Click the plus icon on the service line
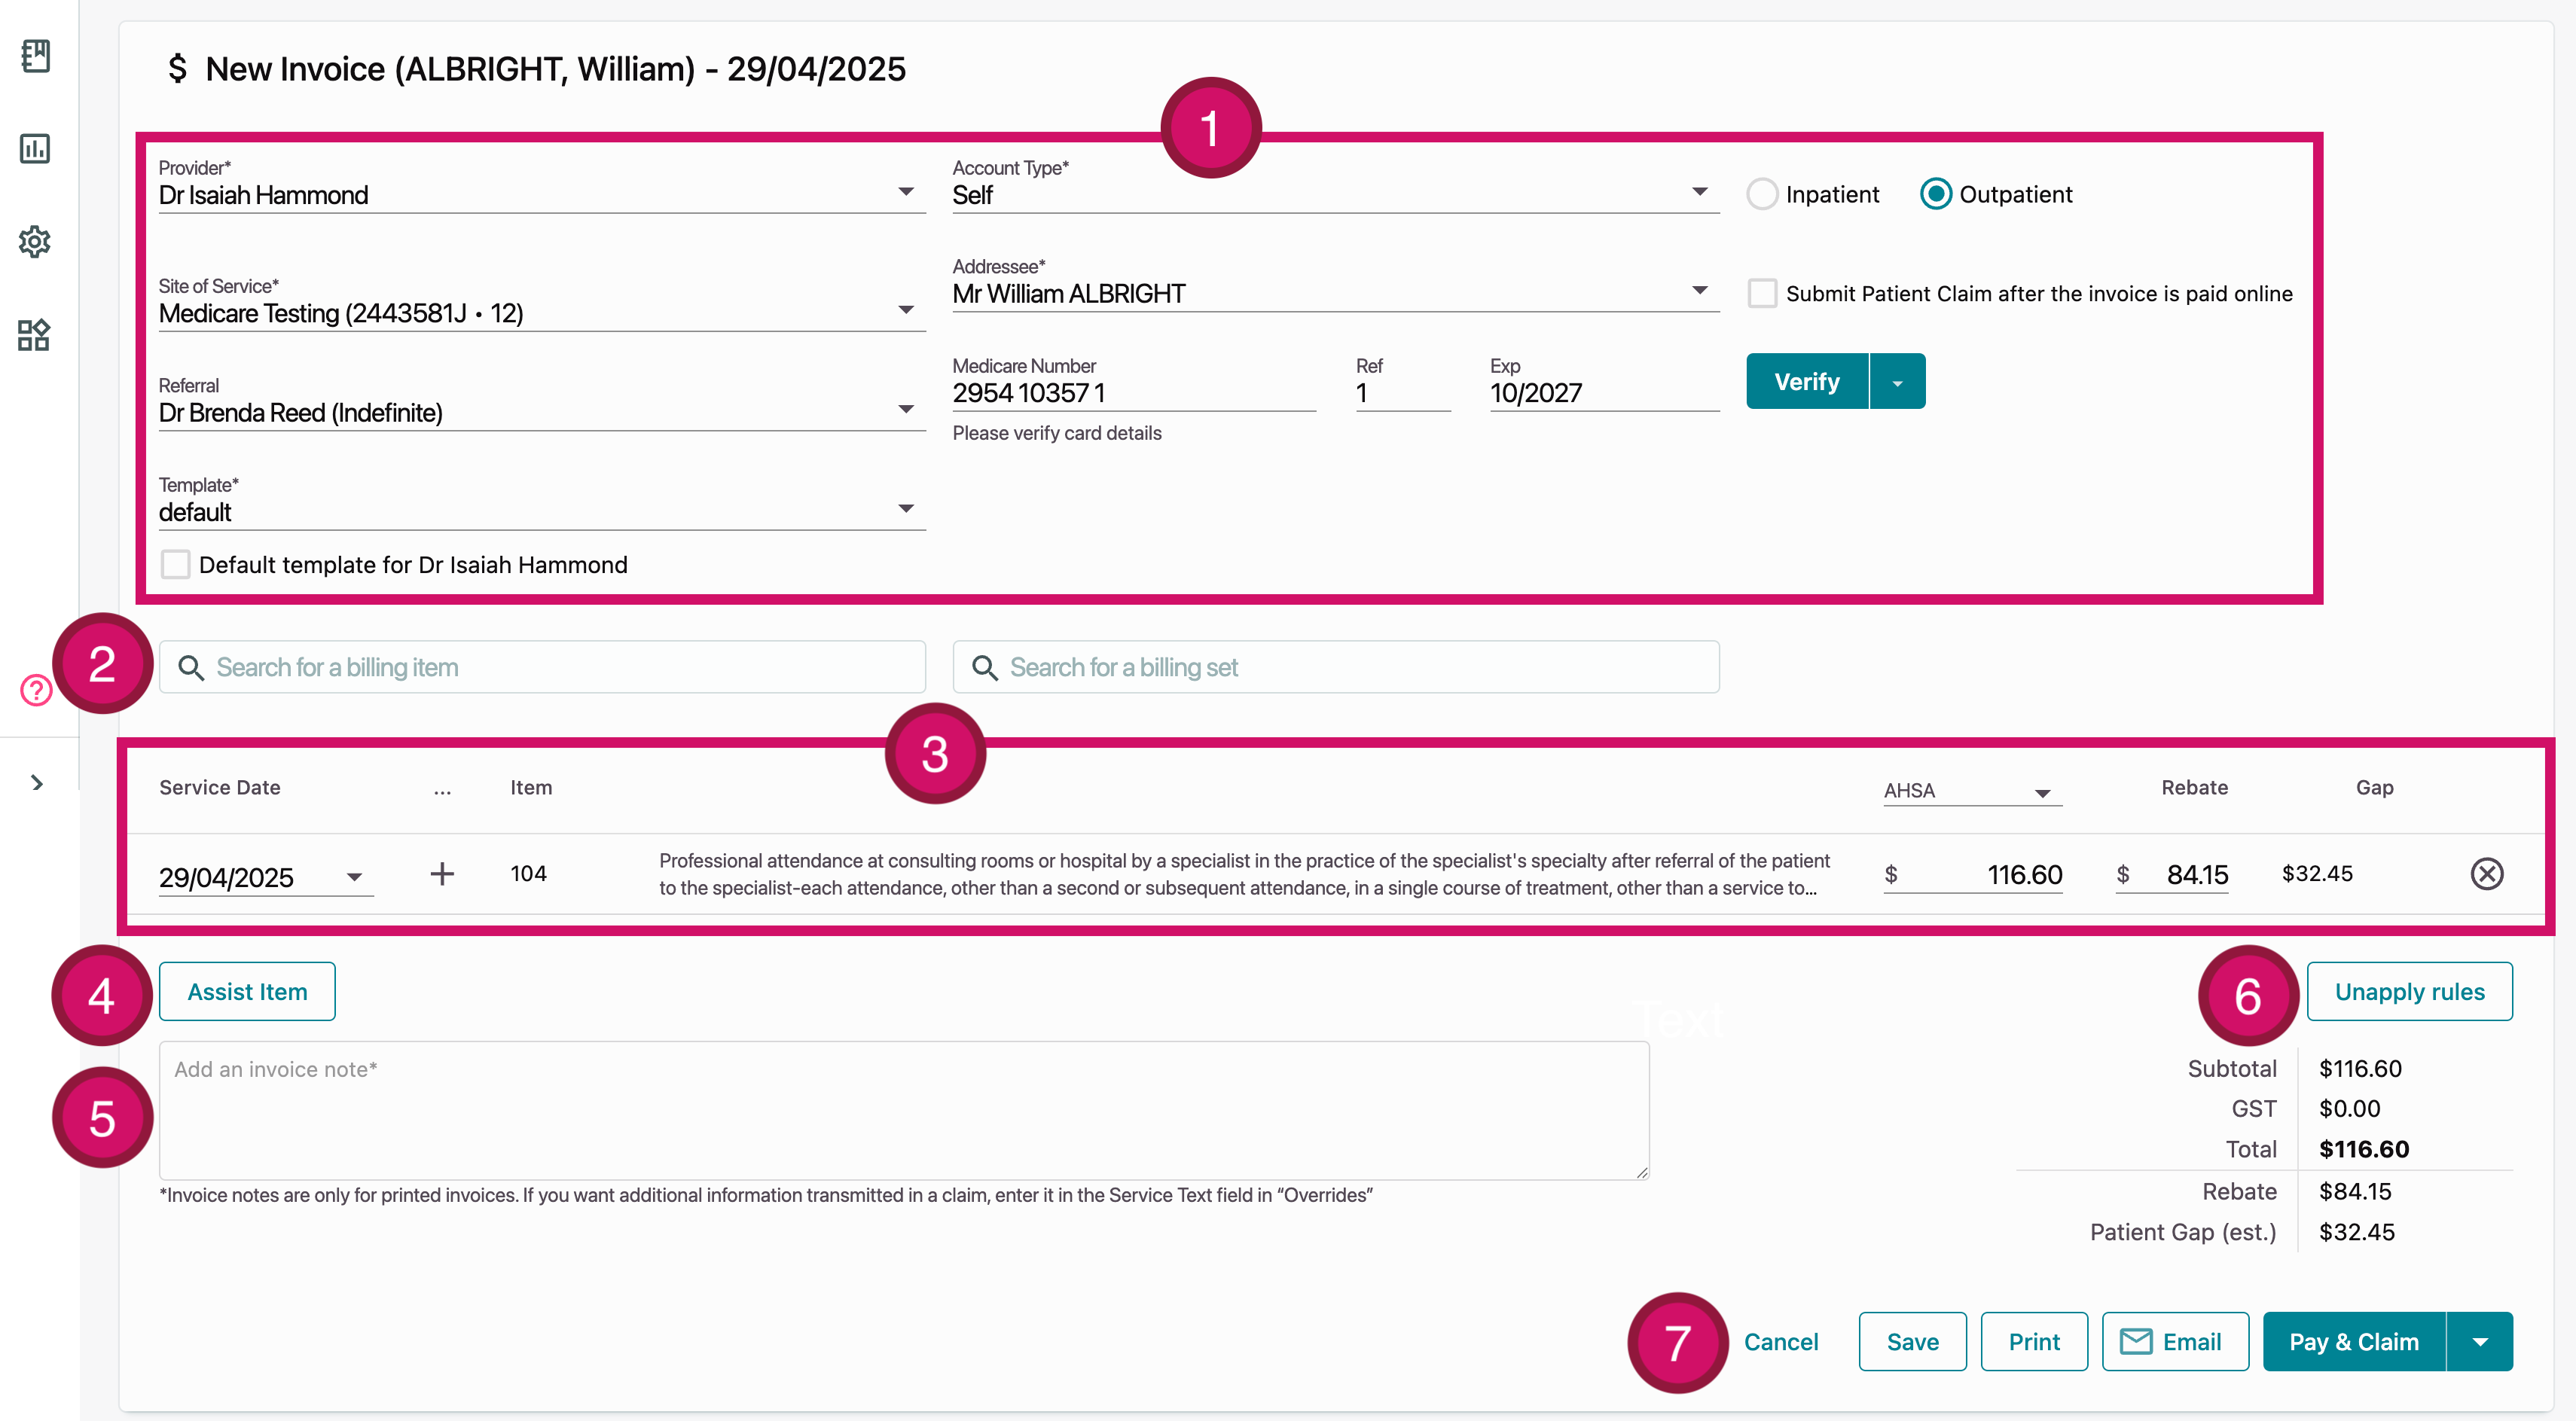The image size is (2576, 1421). 442,873
